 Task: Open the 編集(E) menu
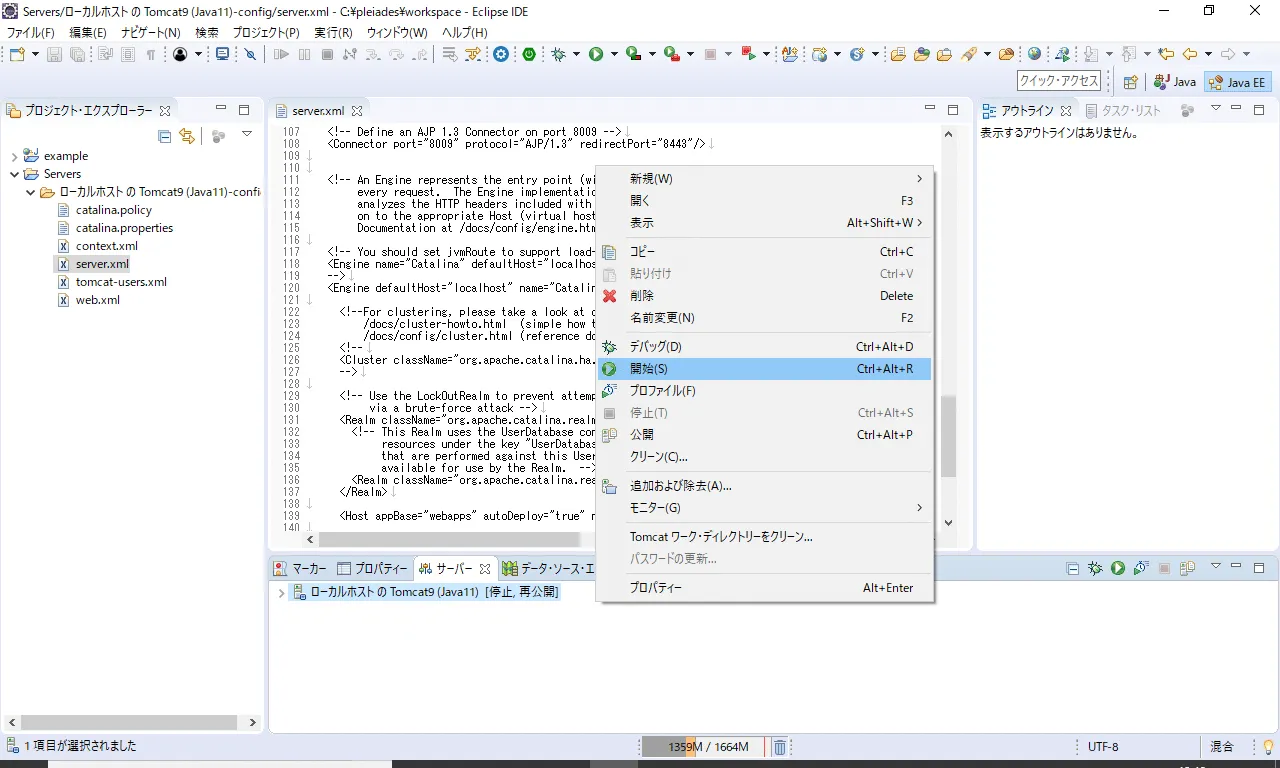(88, 32)
